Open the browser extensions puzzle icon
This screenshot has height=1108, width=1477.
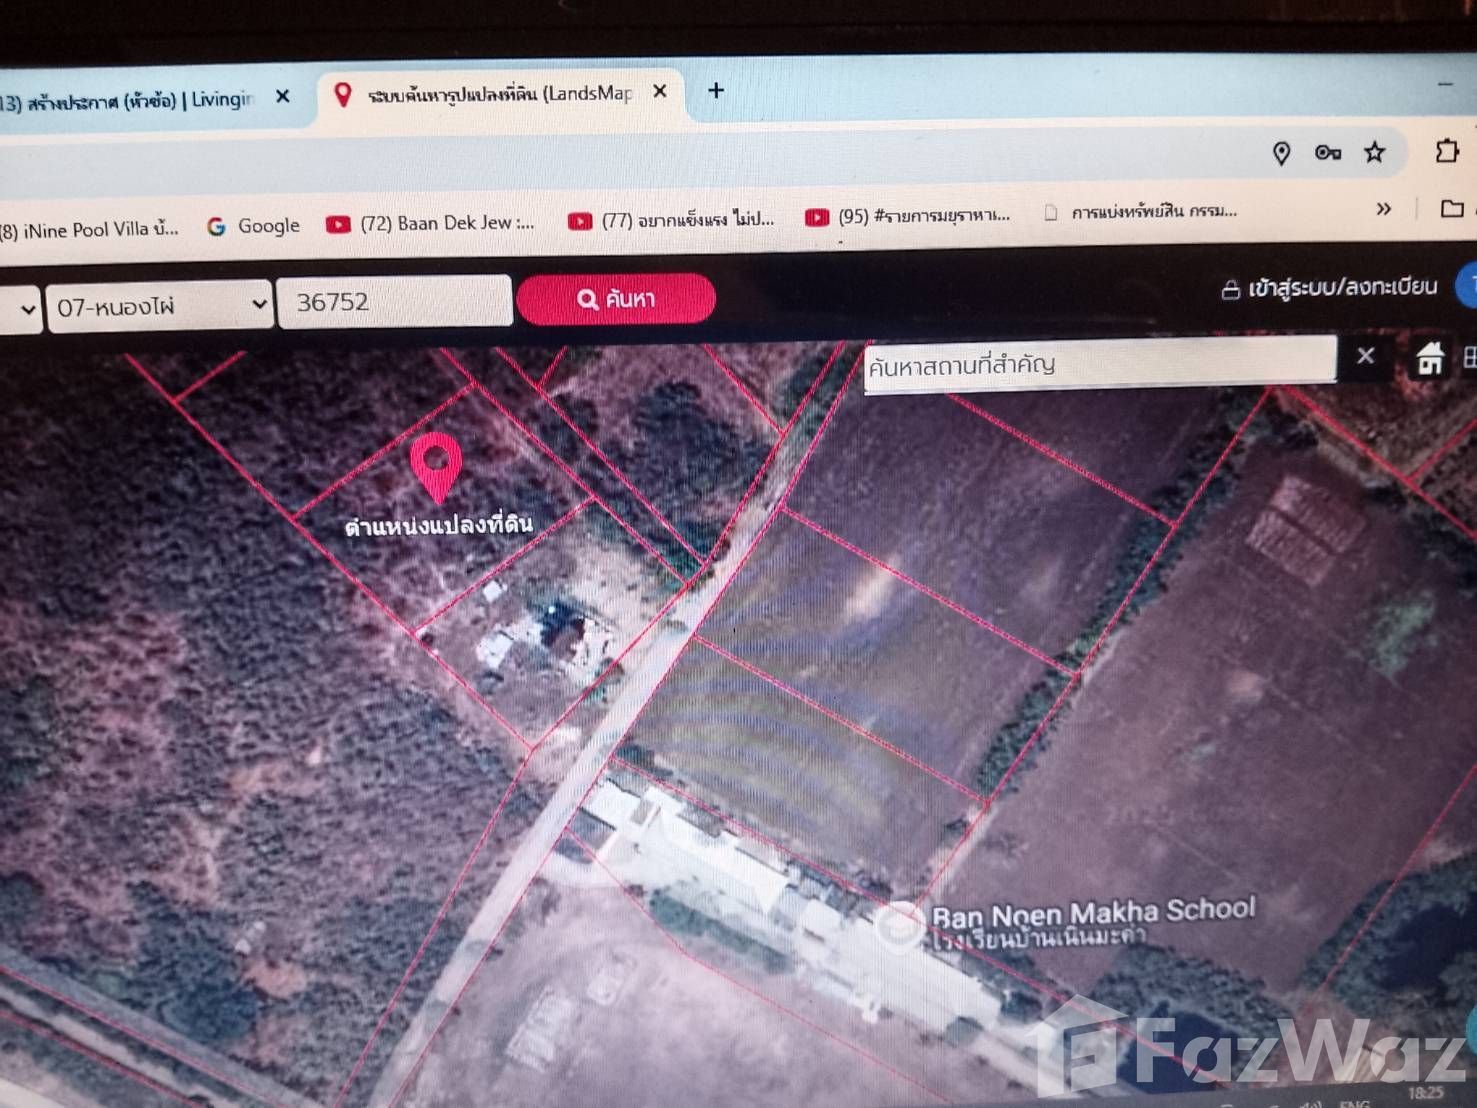[x=1446, y=151]
